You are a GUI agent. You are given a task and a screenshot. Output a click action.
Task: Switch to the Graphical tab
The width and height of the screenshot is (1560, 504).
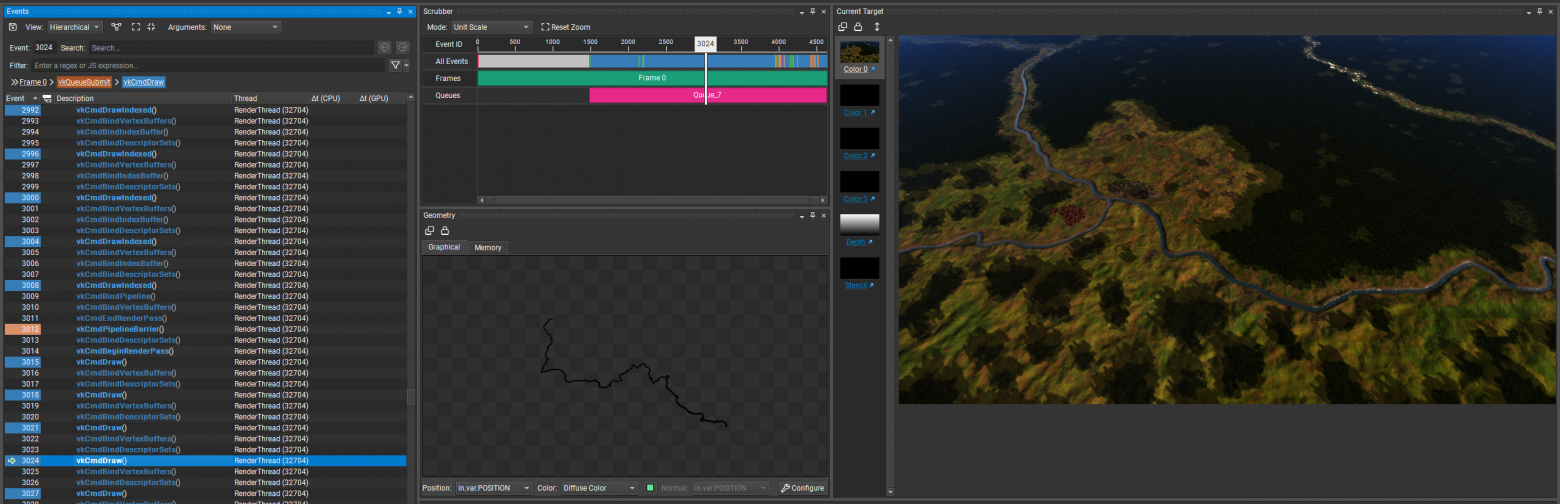pyautogui.click(x=444, y=247)
